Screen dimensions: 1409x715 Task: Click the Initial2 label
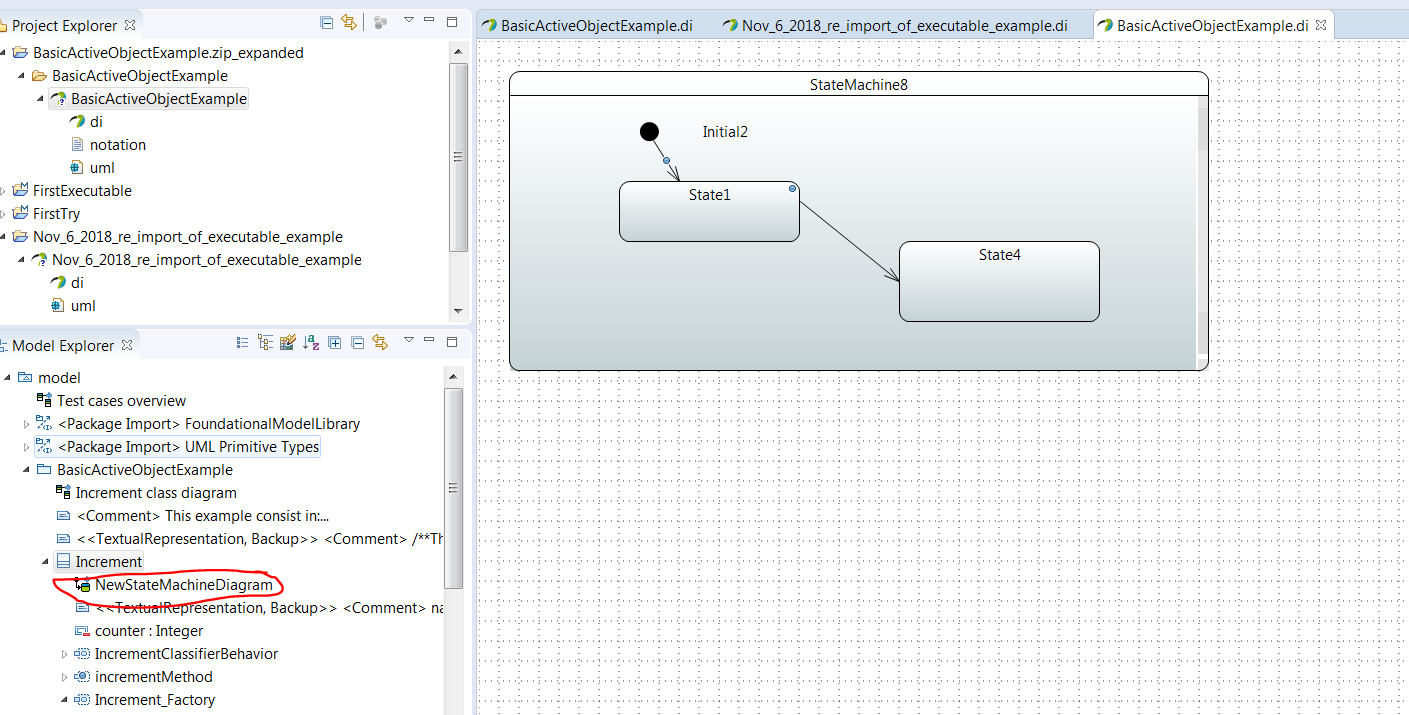coord(725,132)
